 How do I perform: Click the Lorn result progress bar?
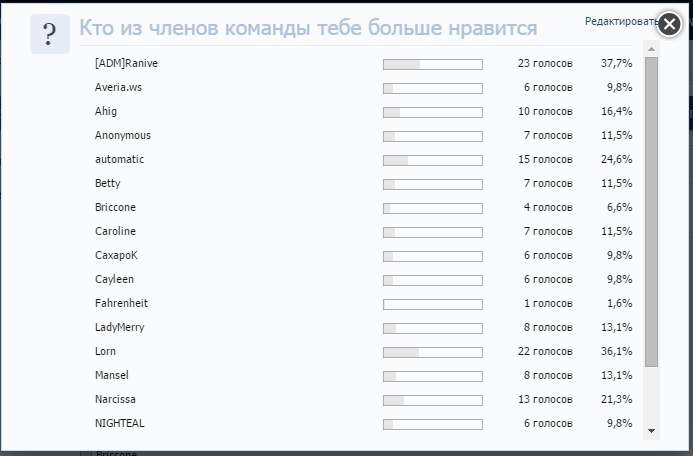pyautogui.click(x=432, y=352)
